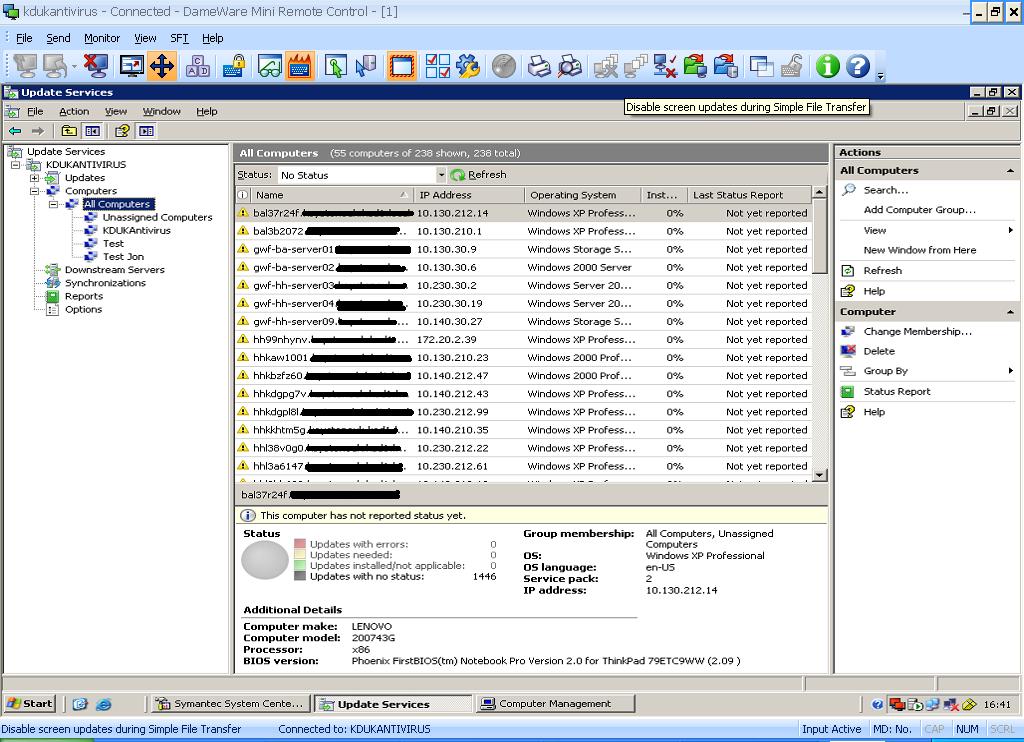Screen dimensions: 1024x742
Task: Toggle the full screen move arrows icon
Action: (161, 66)
